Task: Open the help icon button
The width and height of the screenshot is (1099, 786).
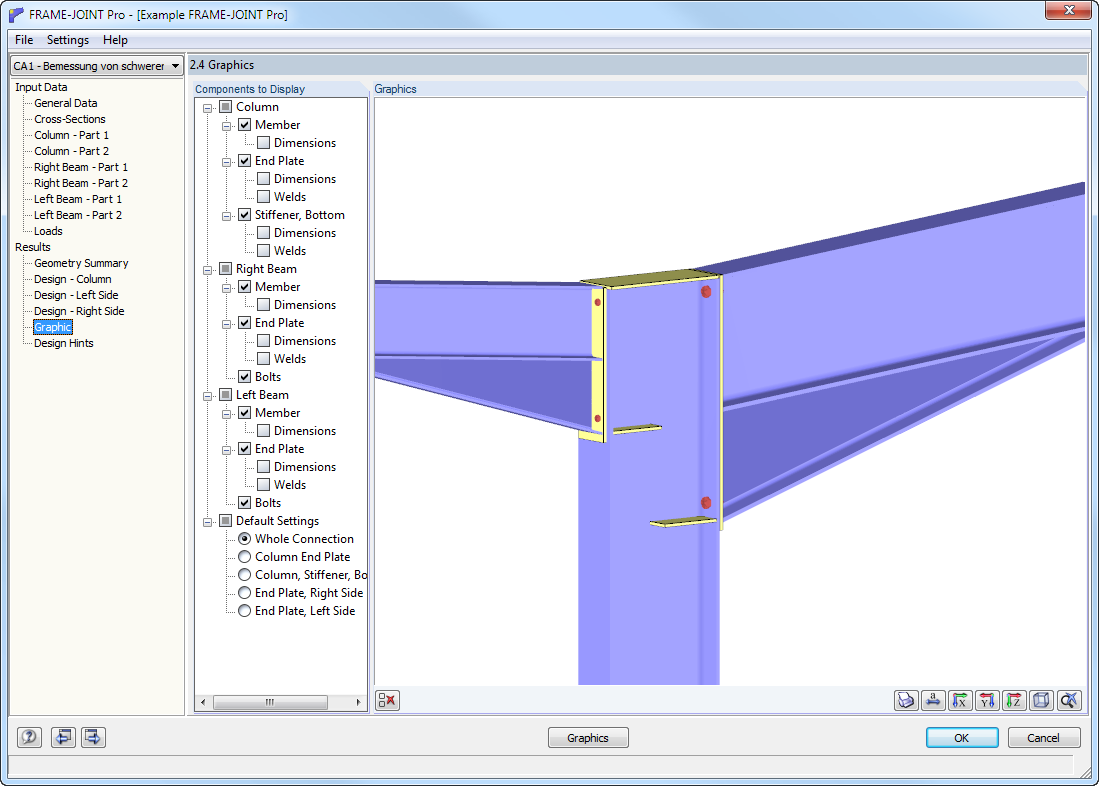Action: pos(29,737)
